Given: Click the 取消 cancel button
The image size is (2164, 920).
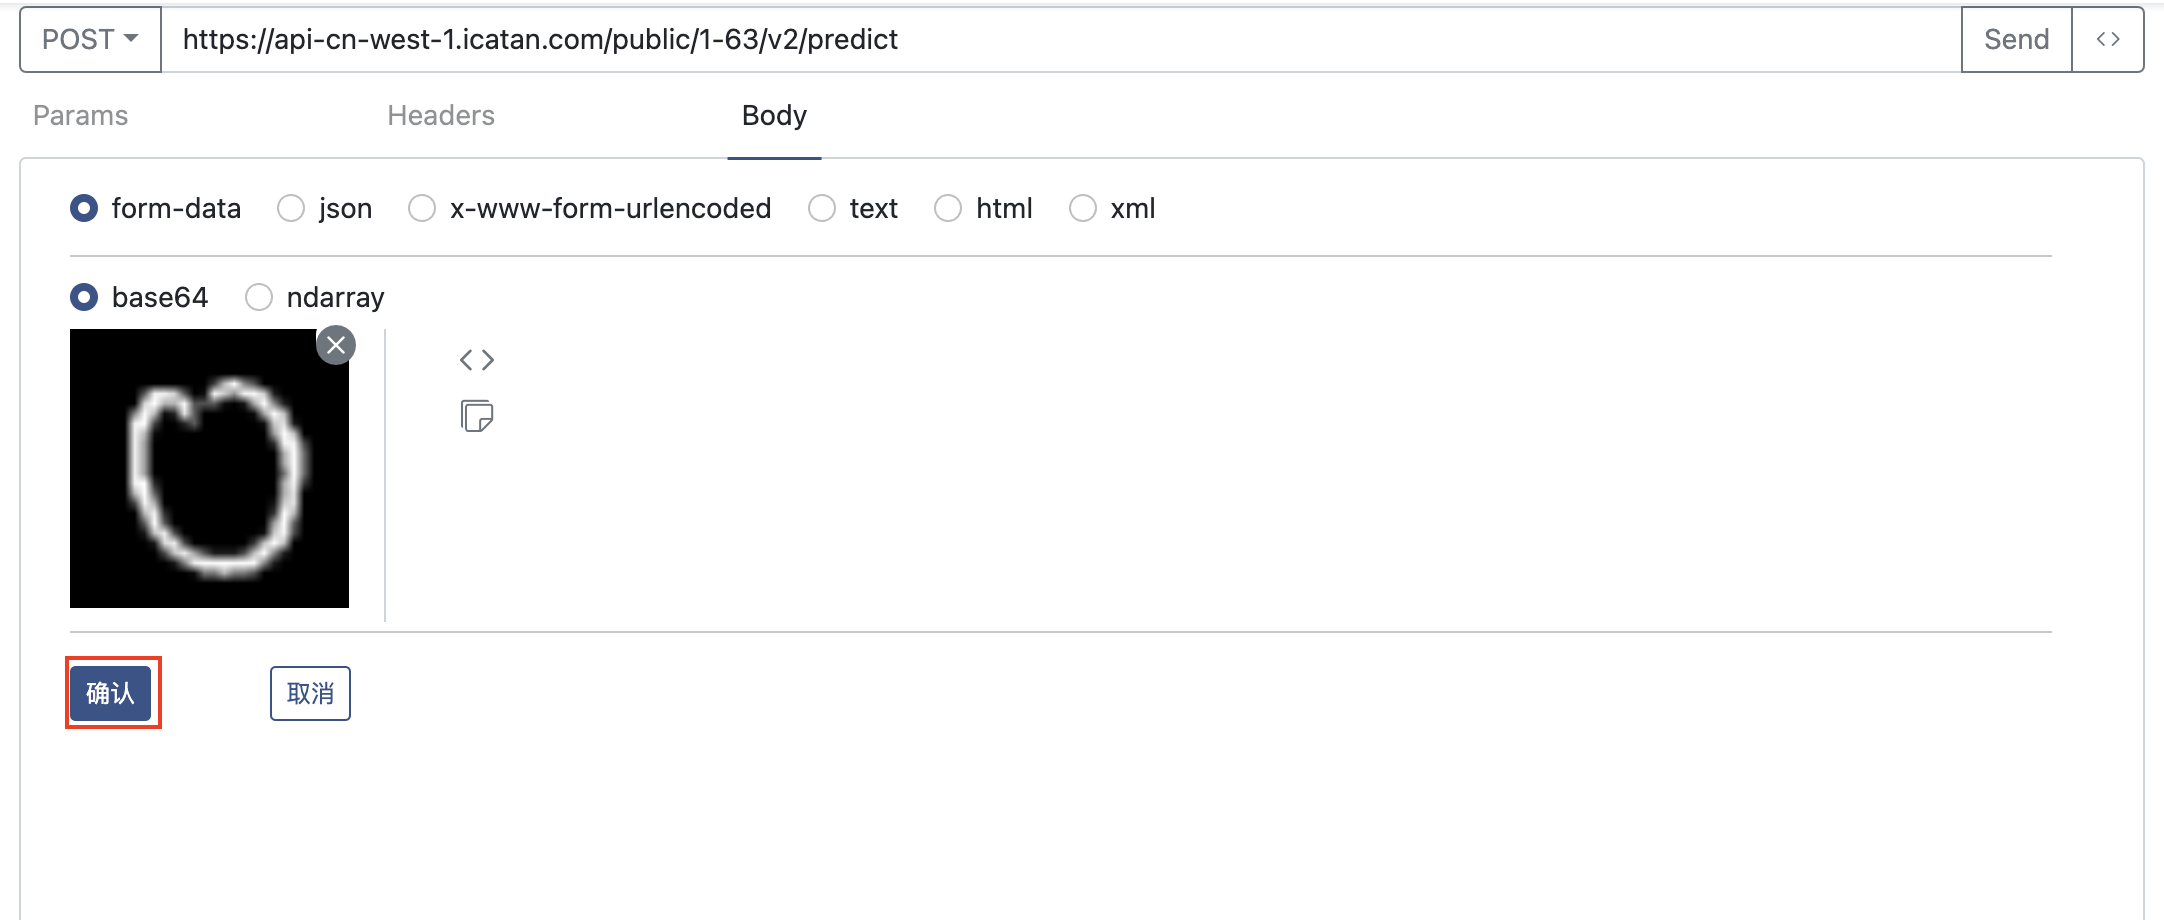Looking at the screenshot, I should coord(310,693).
